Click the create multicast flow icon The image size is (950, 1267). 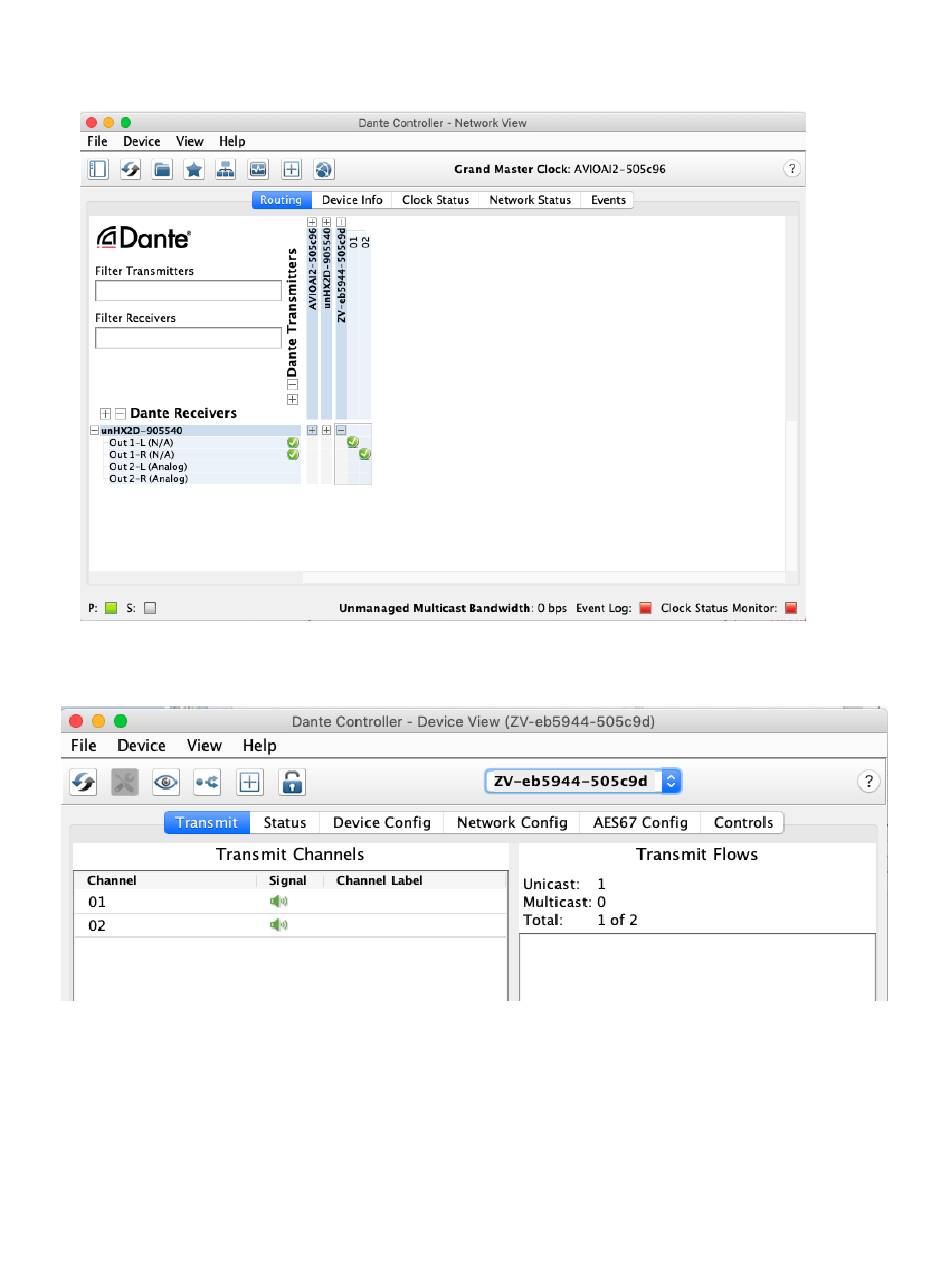[x=208, y=782]
